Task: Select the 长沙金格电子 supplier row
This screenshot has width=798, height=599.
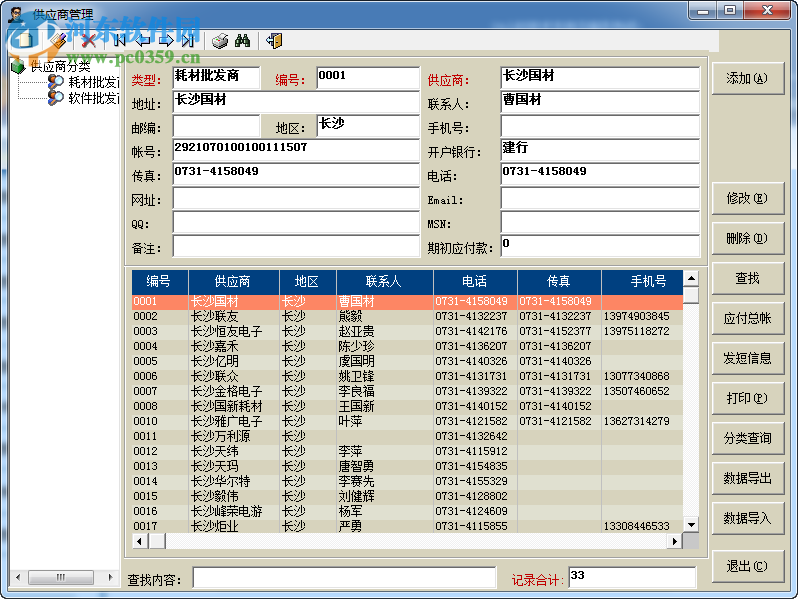Action: [x=407, y=391]
